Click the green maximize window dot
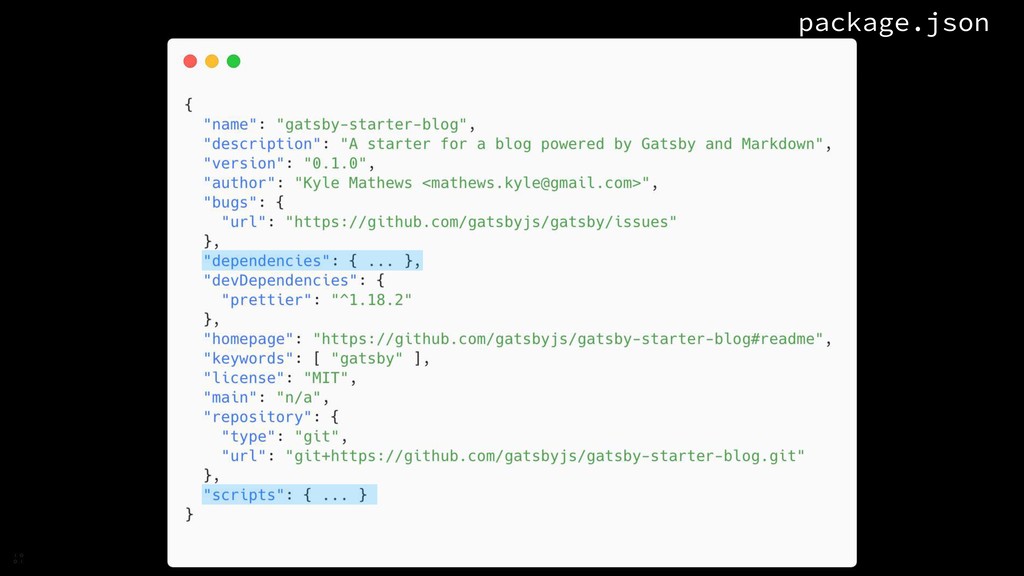1024x576 pixels. pos(233,61)
